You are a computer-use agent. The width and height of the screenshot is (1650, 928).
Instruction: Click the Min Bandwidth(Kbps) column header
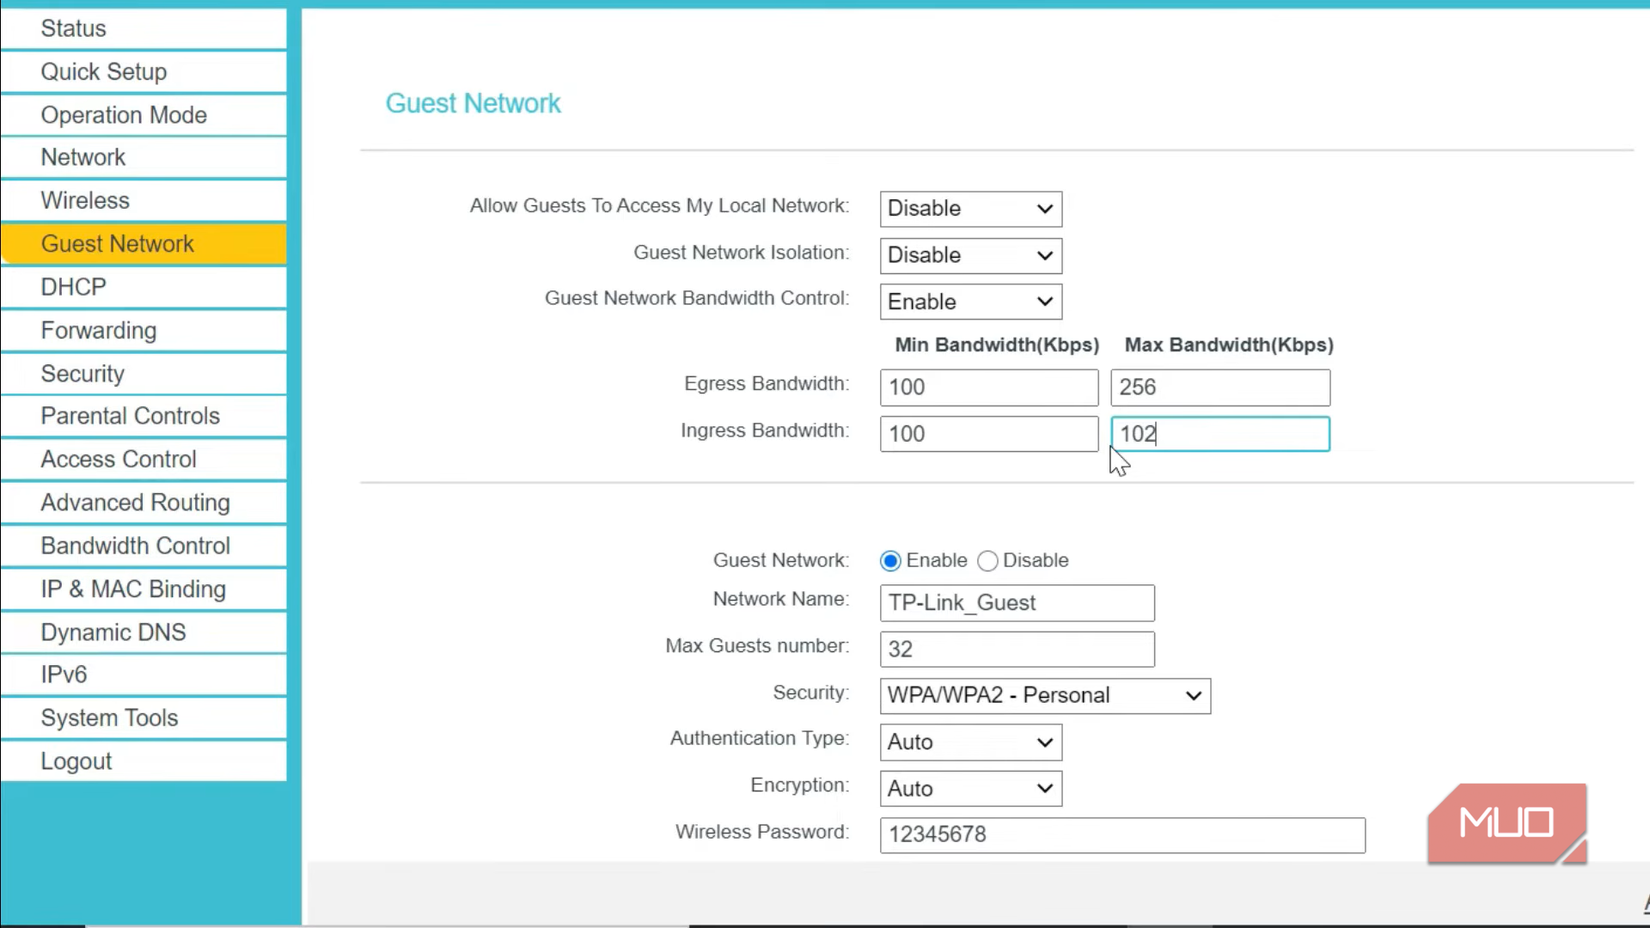[x=997, y=345]
